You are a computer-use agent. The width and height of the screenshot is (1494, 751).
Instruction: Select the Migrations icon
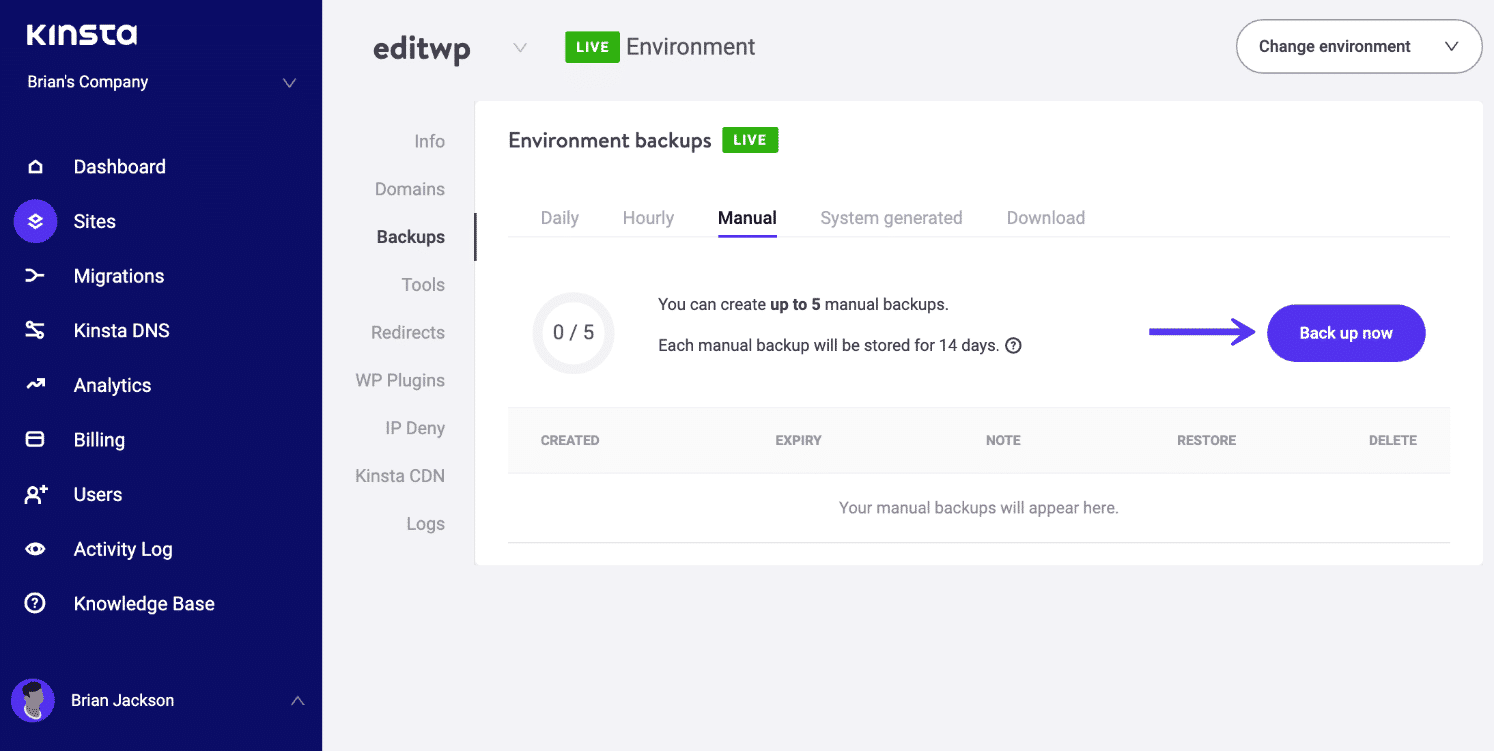[35, 276]
